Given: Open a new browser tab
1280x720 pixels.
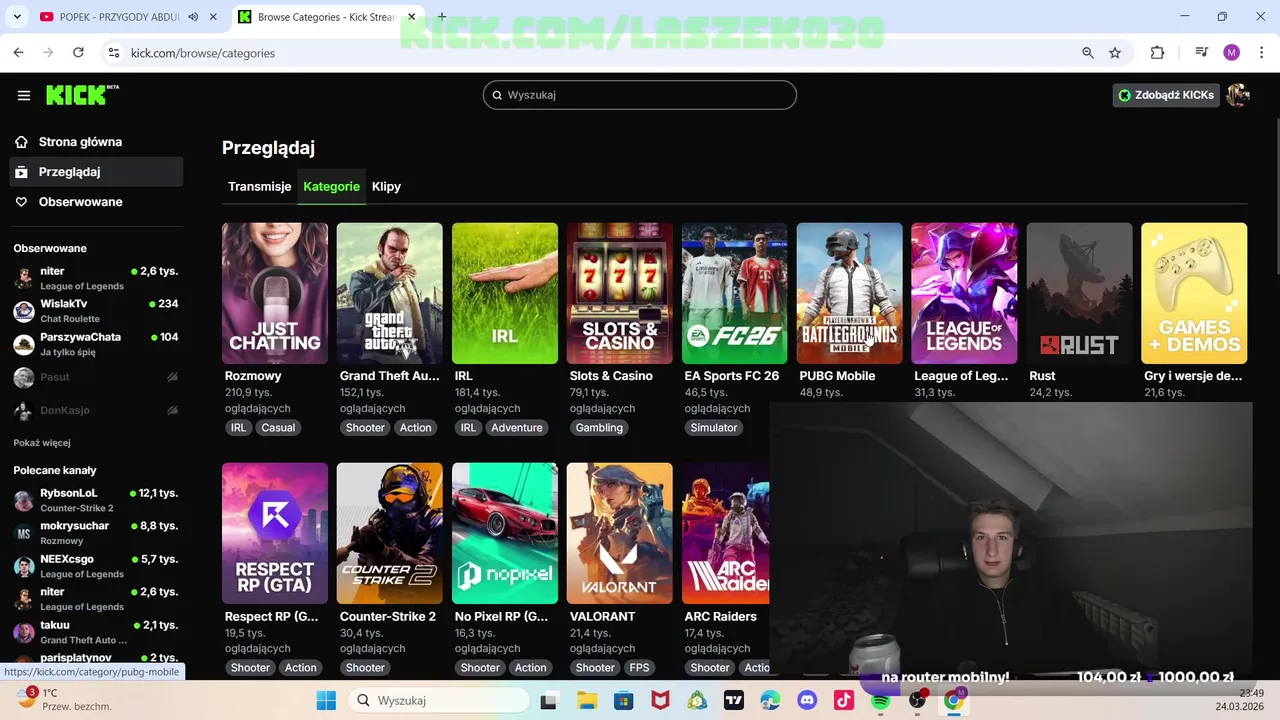Looking at the screenshot, I should click(x=441, y=17).
